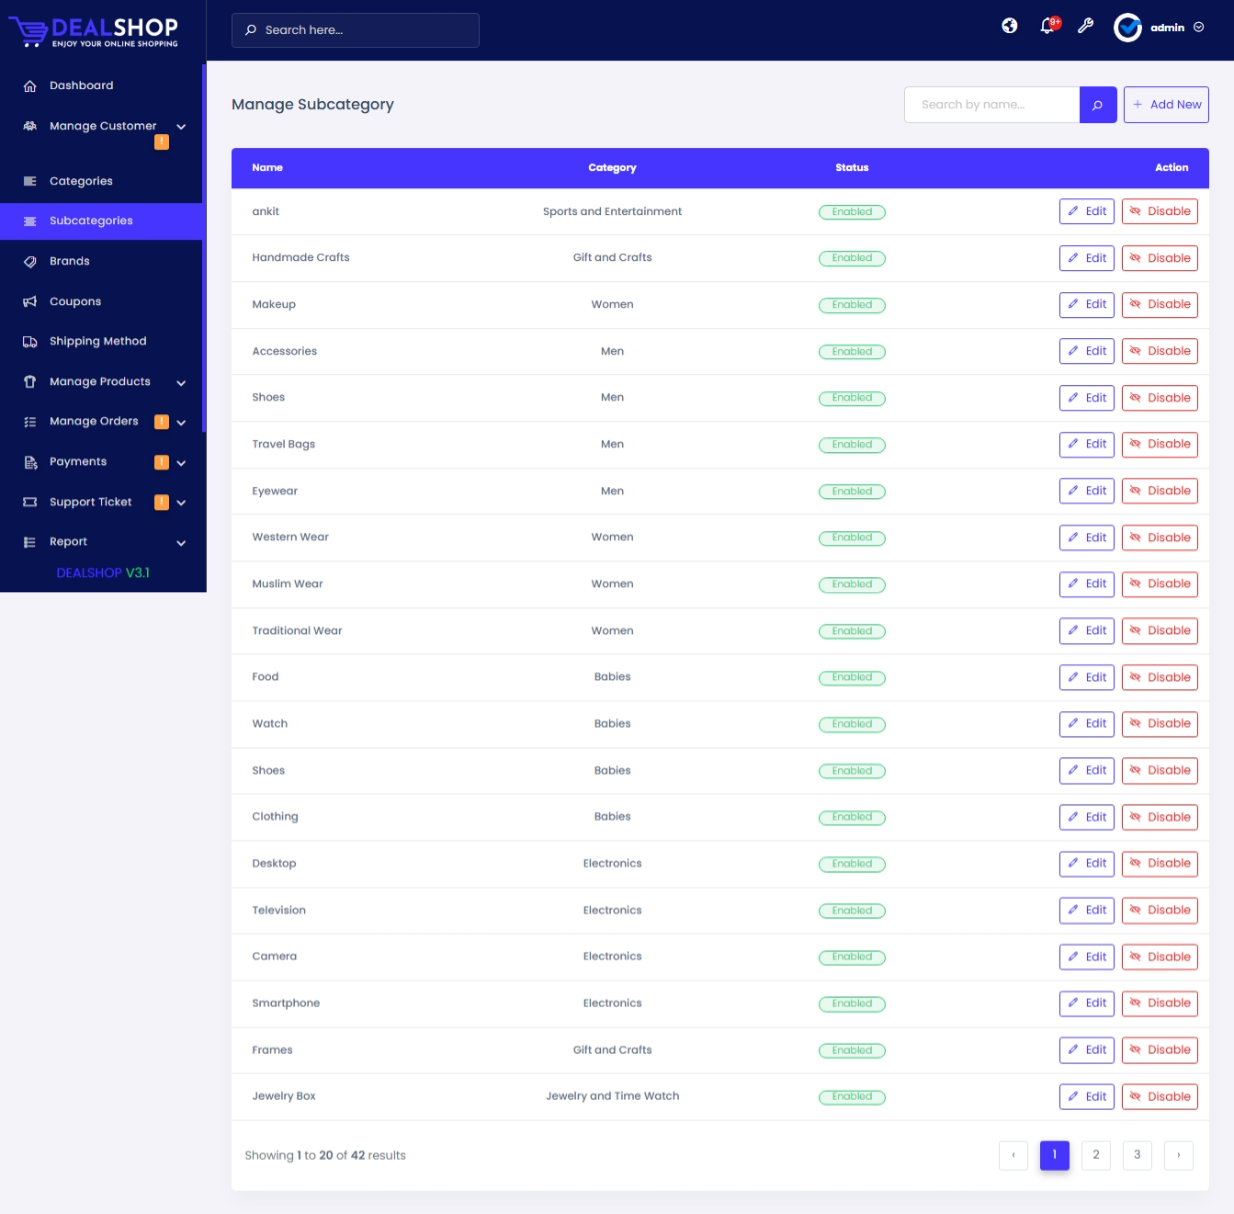The height and width of the screenshot is (1214, 1234).
Task: Disable the Travel Bags subcategory
Action: click(x=1159, y=445)
